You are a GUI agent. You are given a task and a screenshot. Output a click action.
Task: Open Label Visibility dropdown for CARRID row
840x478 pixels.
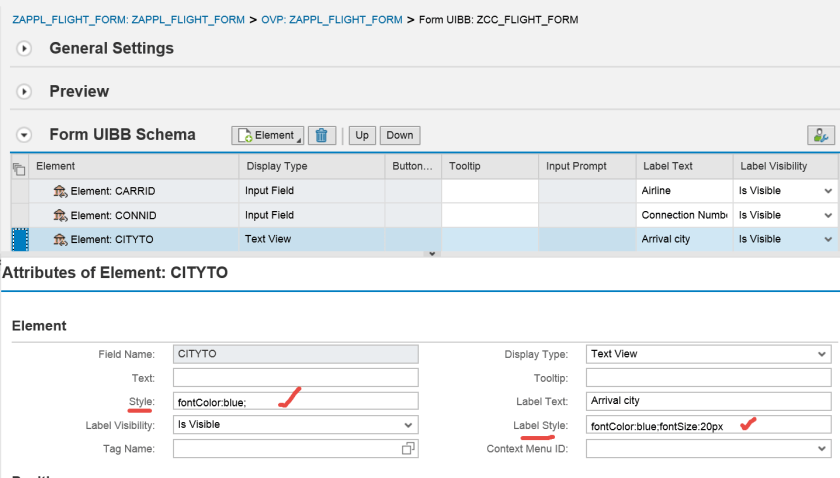828,191
